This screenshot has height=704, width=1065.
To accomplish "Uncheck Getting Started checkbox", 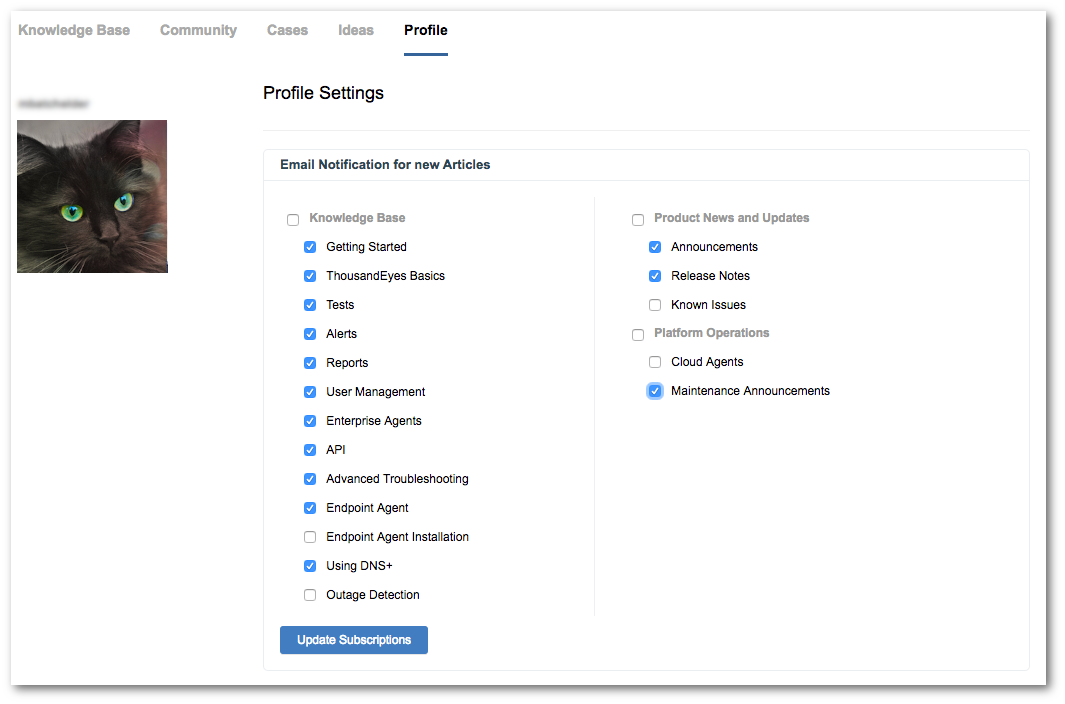I will point(310,247).
